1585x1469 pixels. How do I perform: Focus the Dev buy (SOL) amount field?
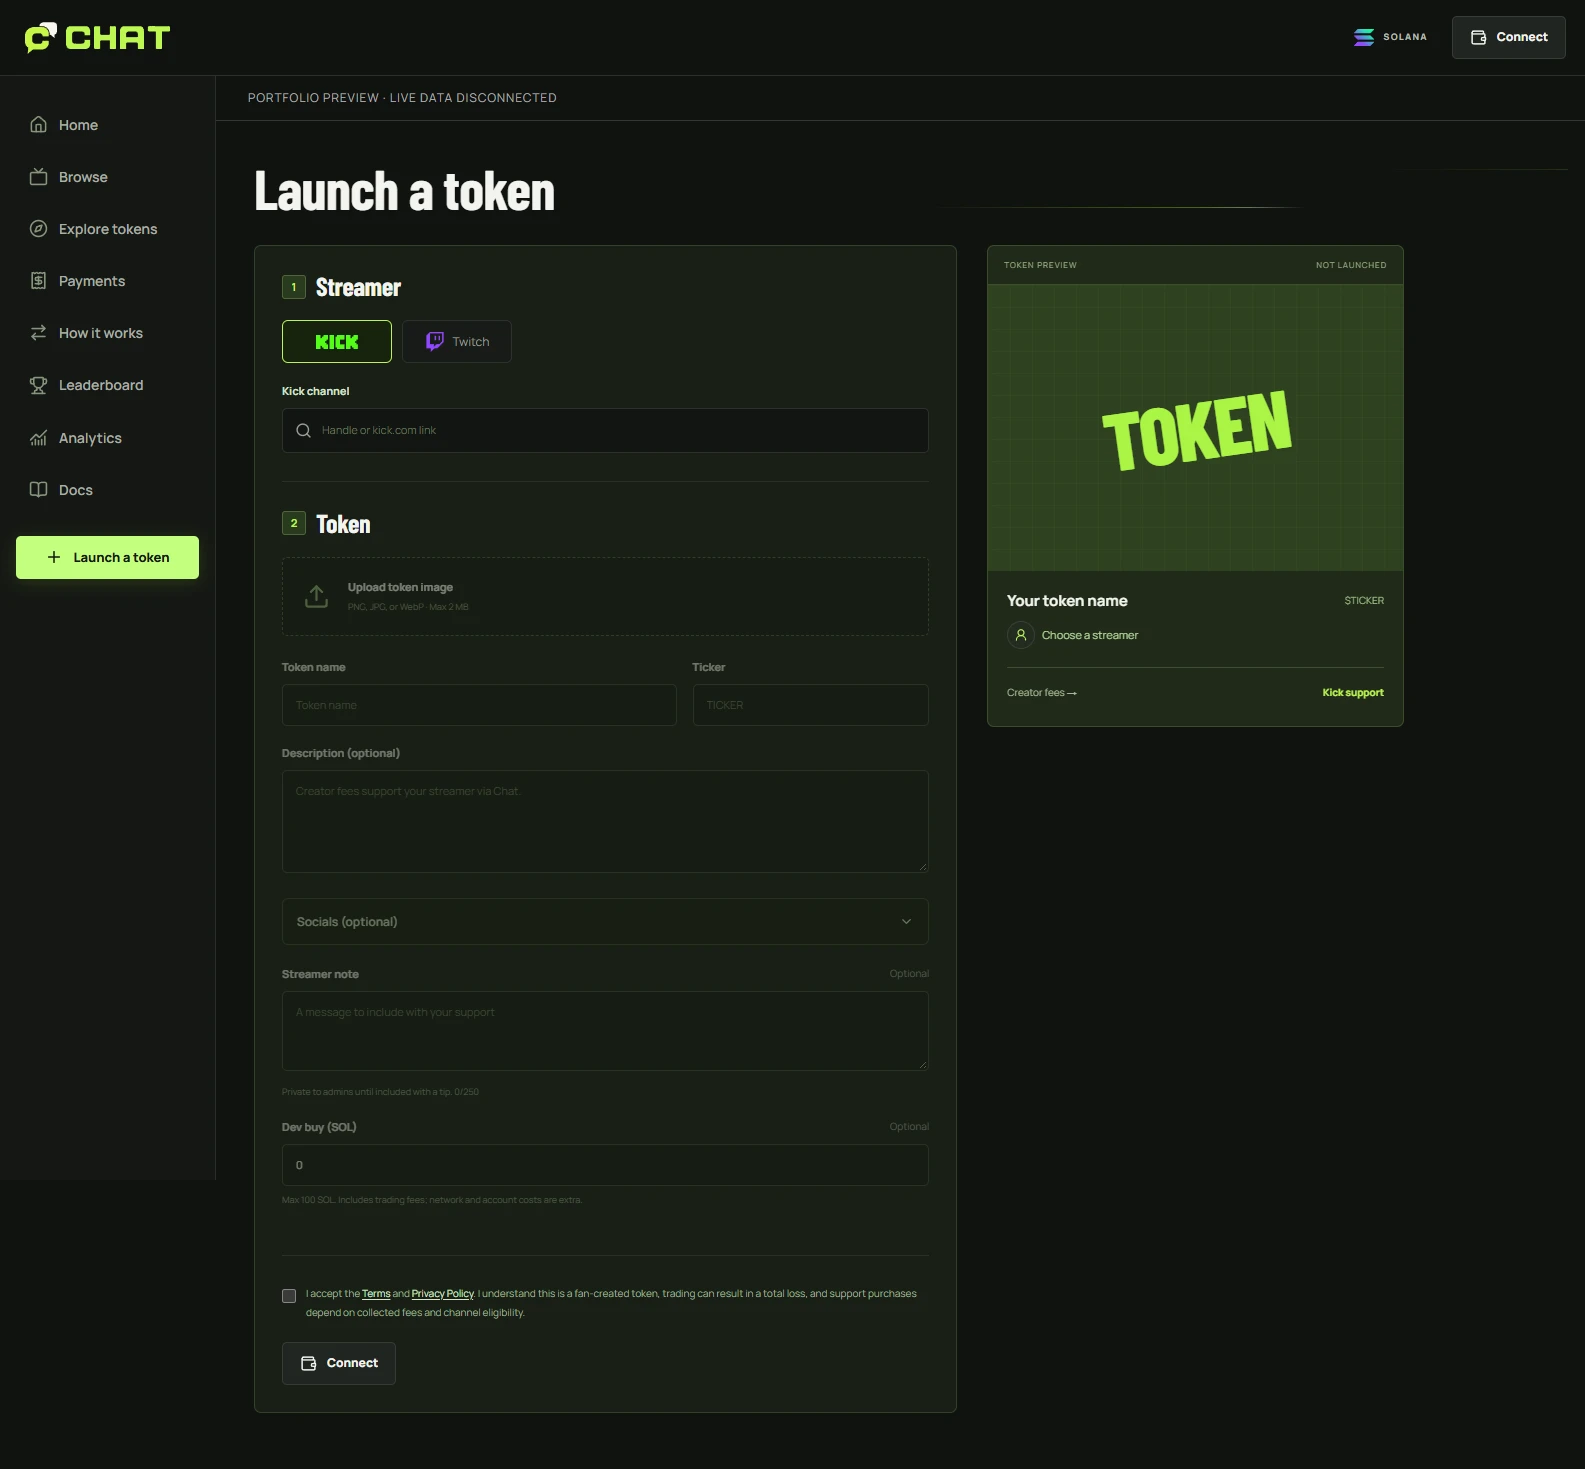(605, 1165)
